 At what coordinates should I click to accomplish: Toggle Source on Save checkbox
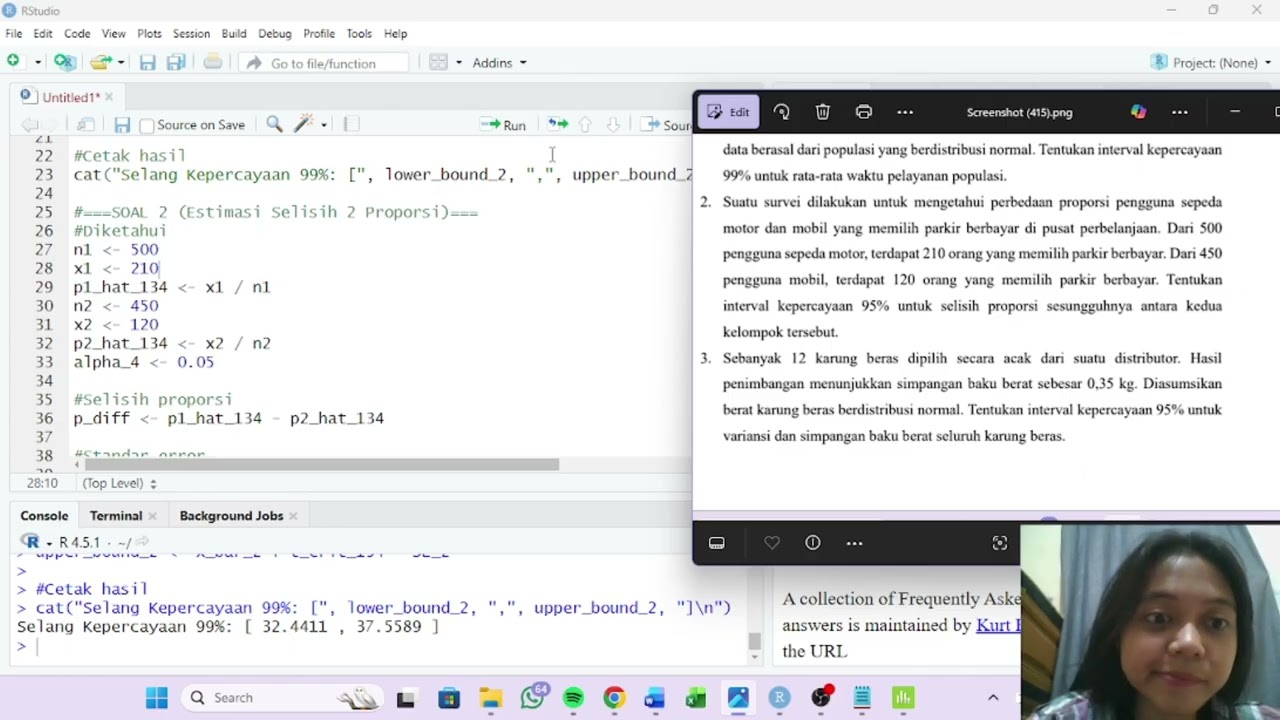147,125
